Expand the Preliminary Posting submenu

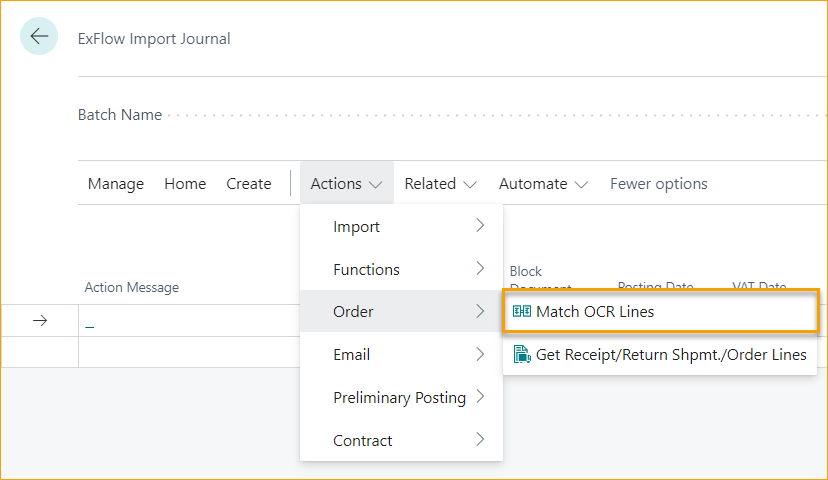coord(401,397)
